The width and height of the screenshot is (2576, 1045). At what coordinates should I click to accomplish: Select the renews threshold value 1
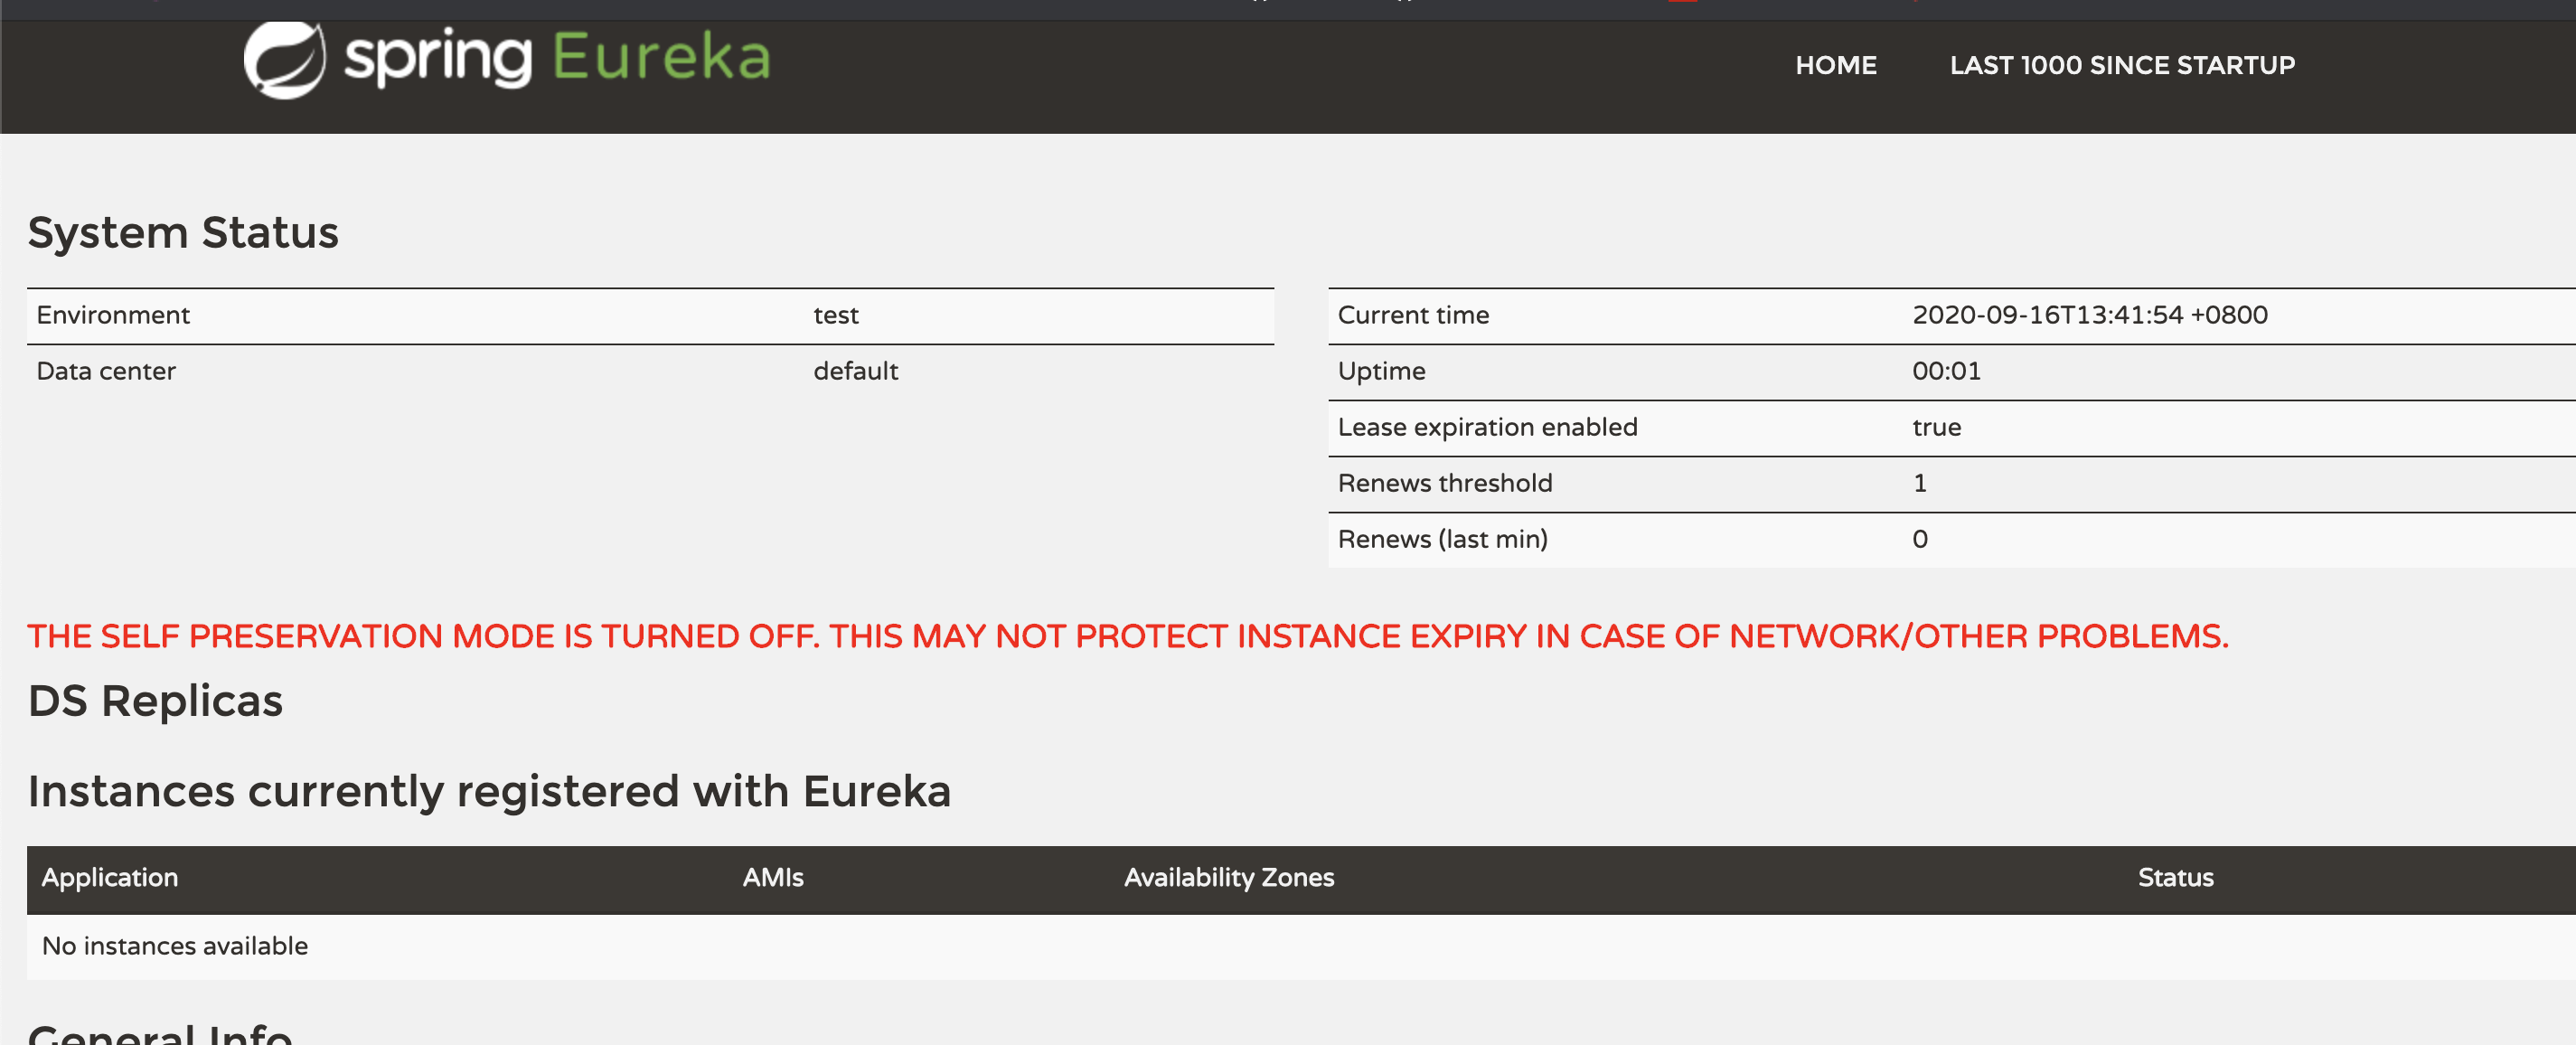tap(1919, 483)
